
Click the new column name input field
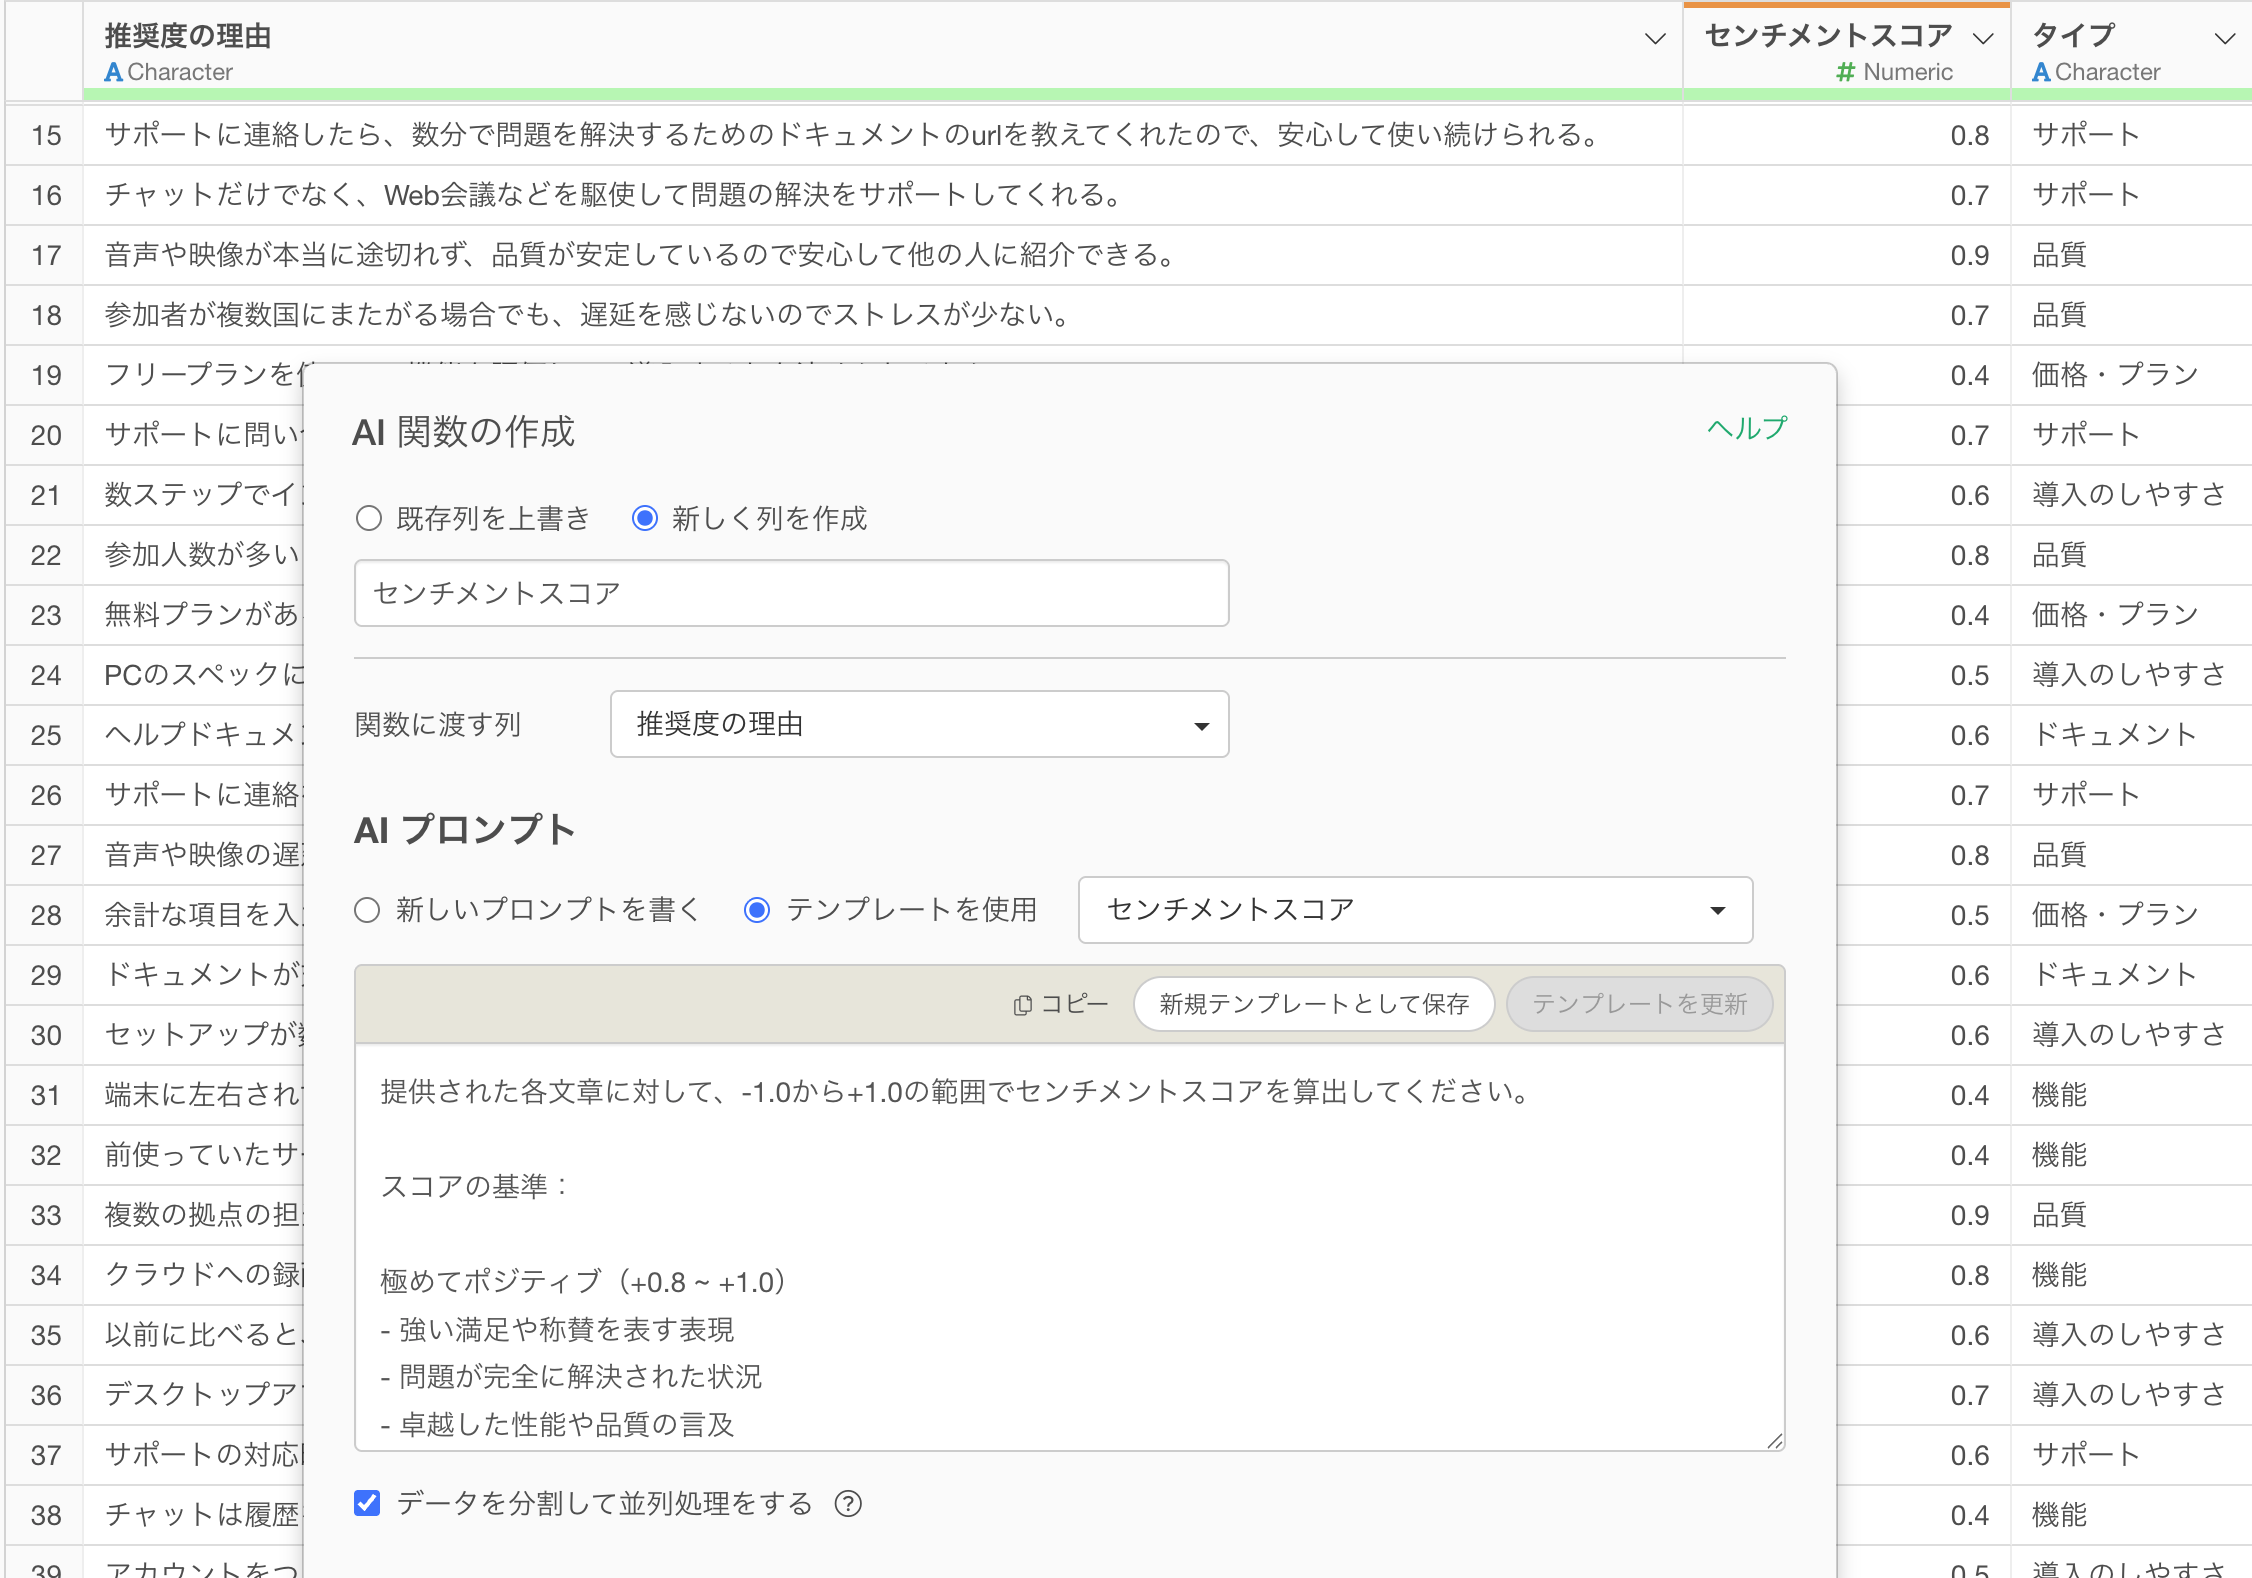[x=791, y=593]
